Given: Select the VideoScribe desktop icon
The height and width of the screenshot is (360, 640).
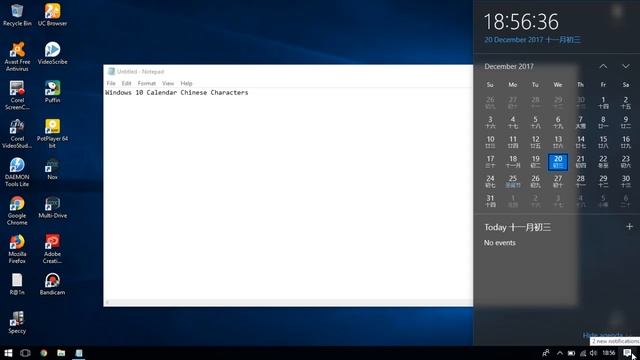Looking at the screenshot, I should (52, 53).
